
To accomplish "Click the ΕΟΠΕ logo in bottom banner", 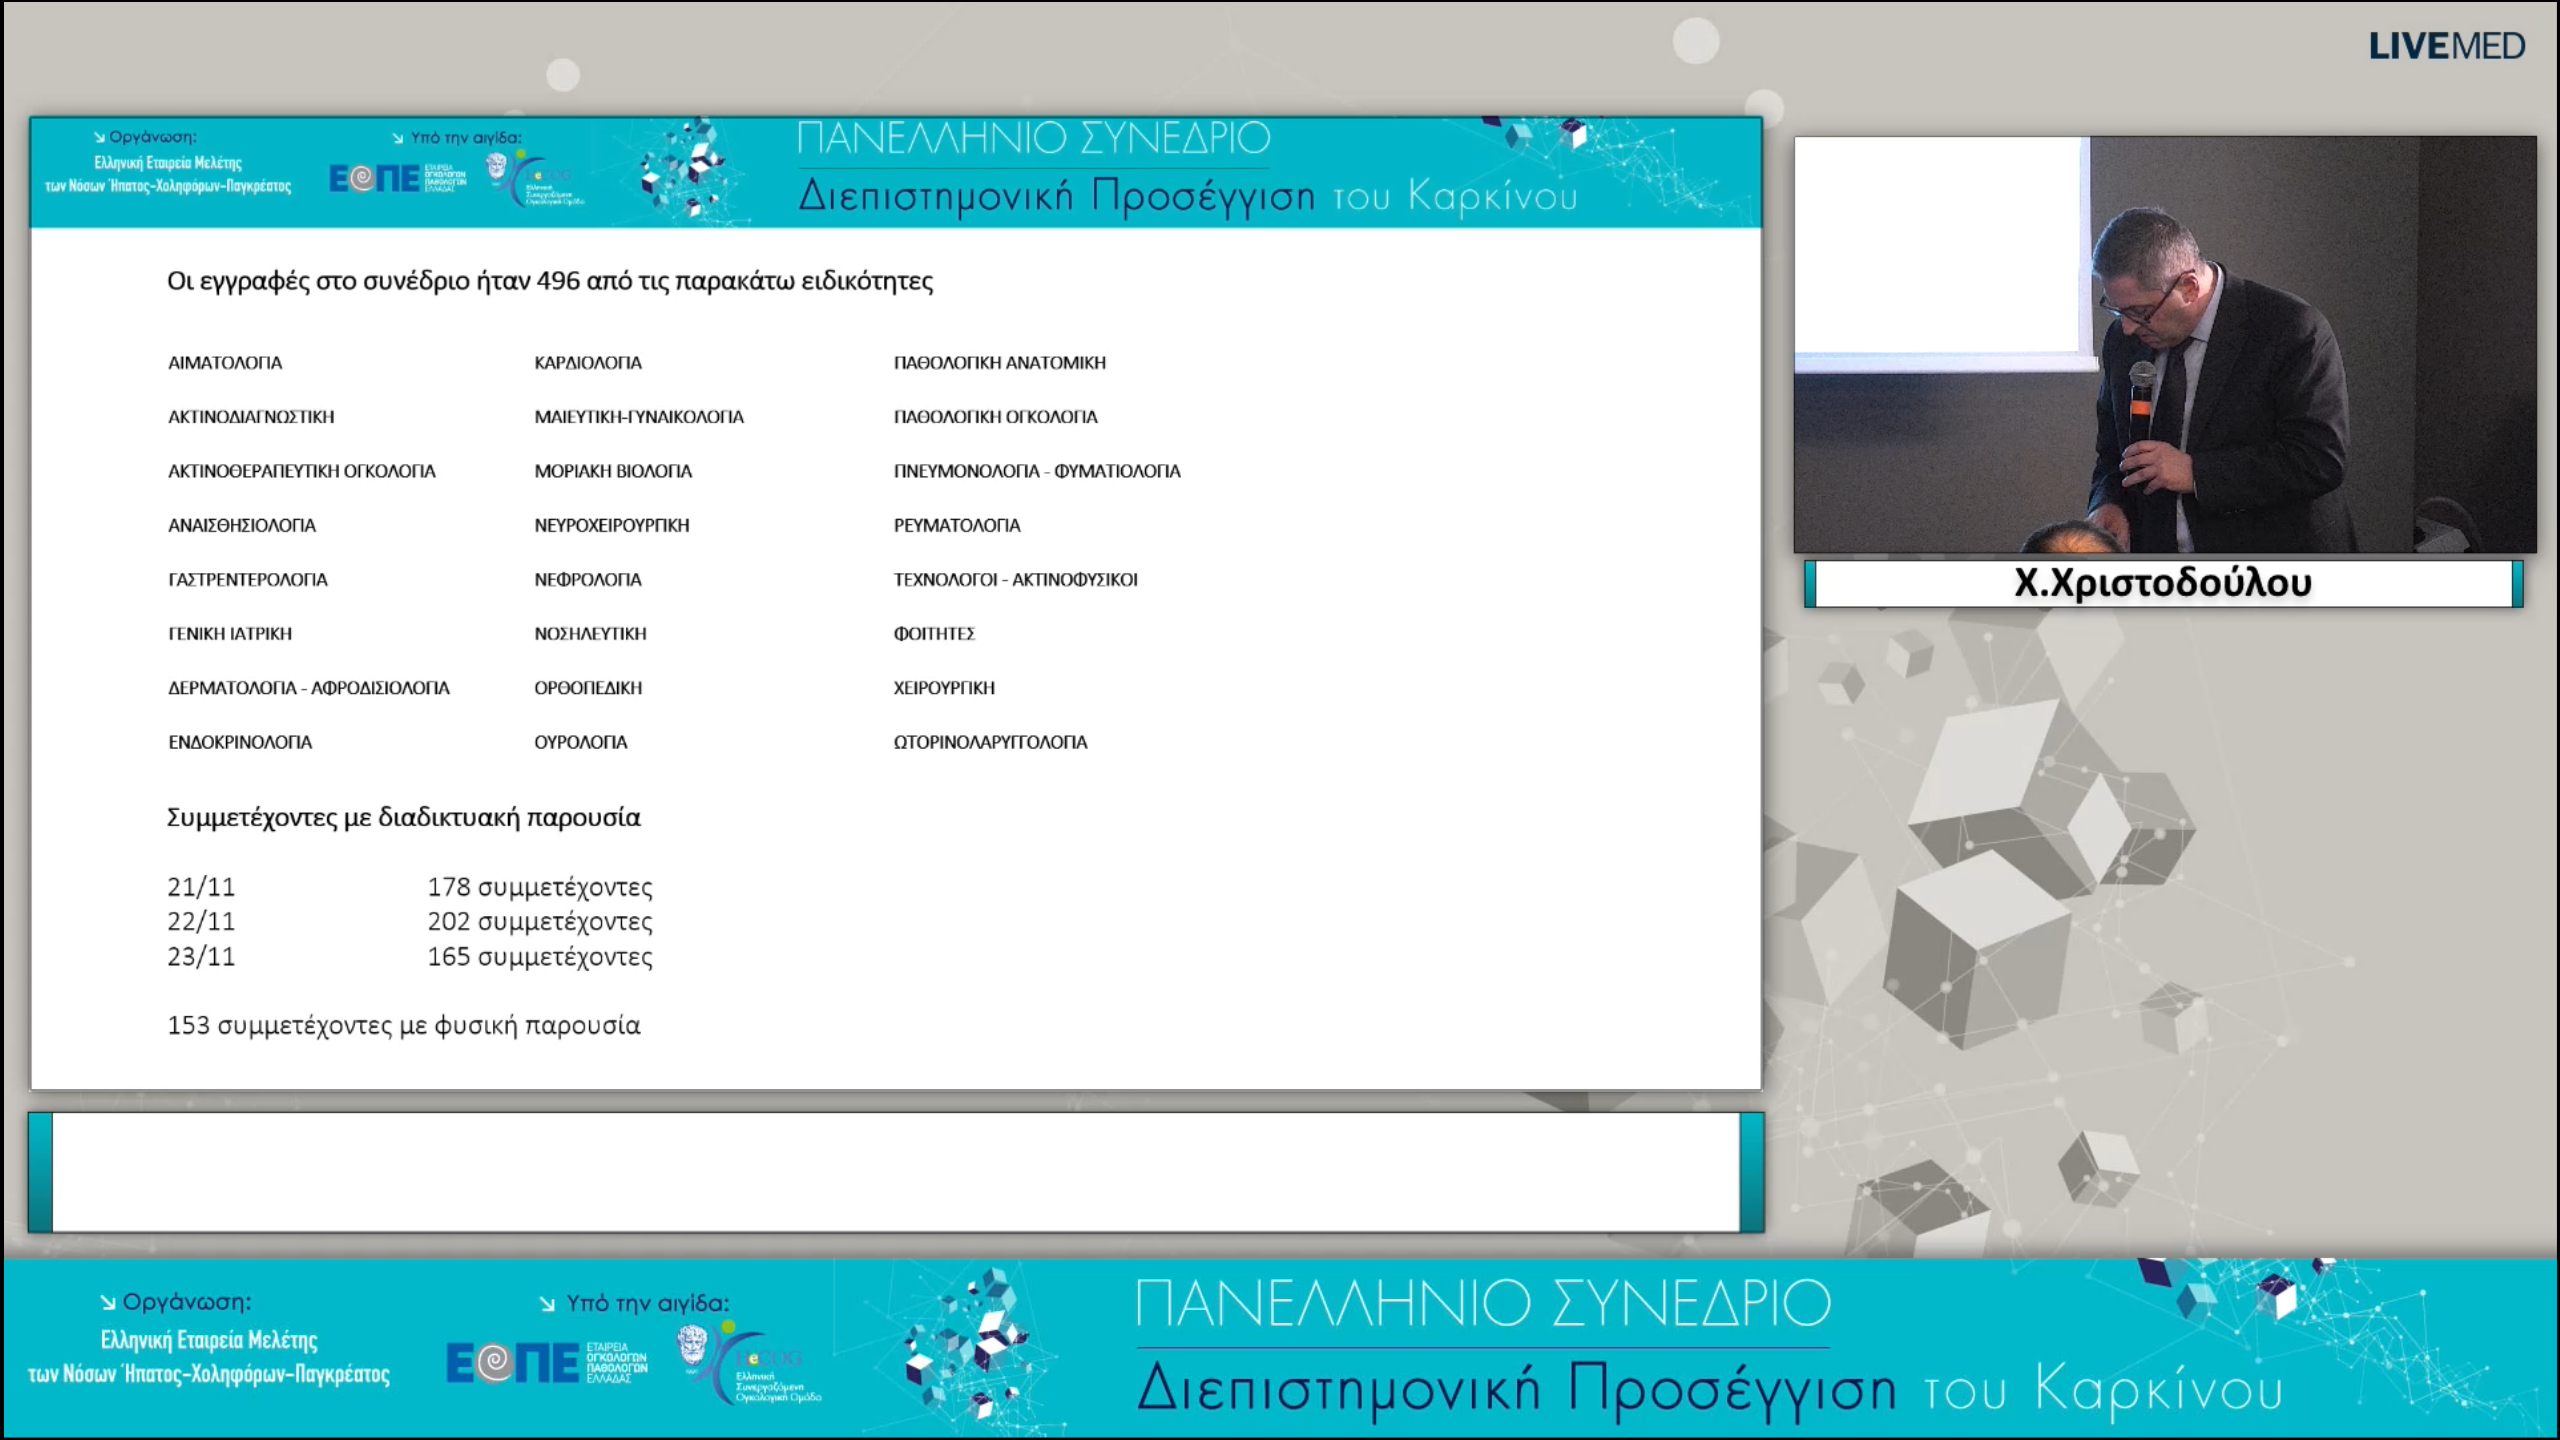I will pos(547,1363).
